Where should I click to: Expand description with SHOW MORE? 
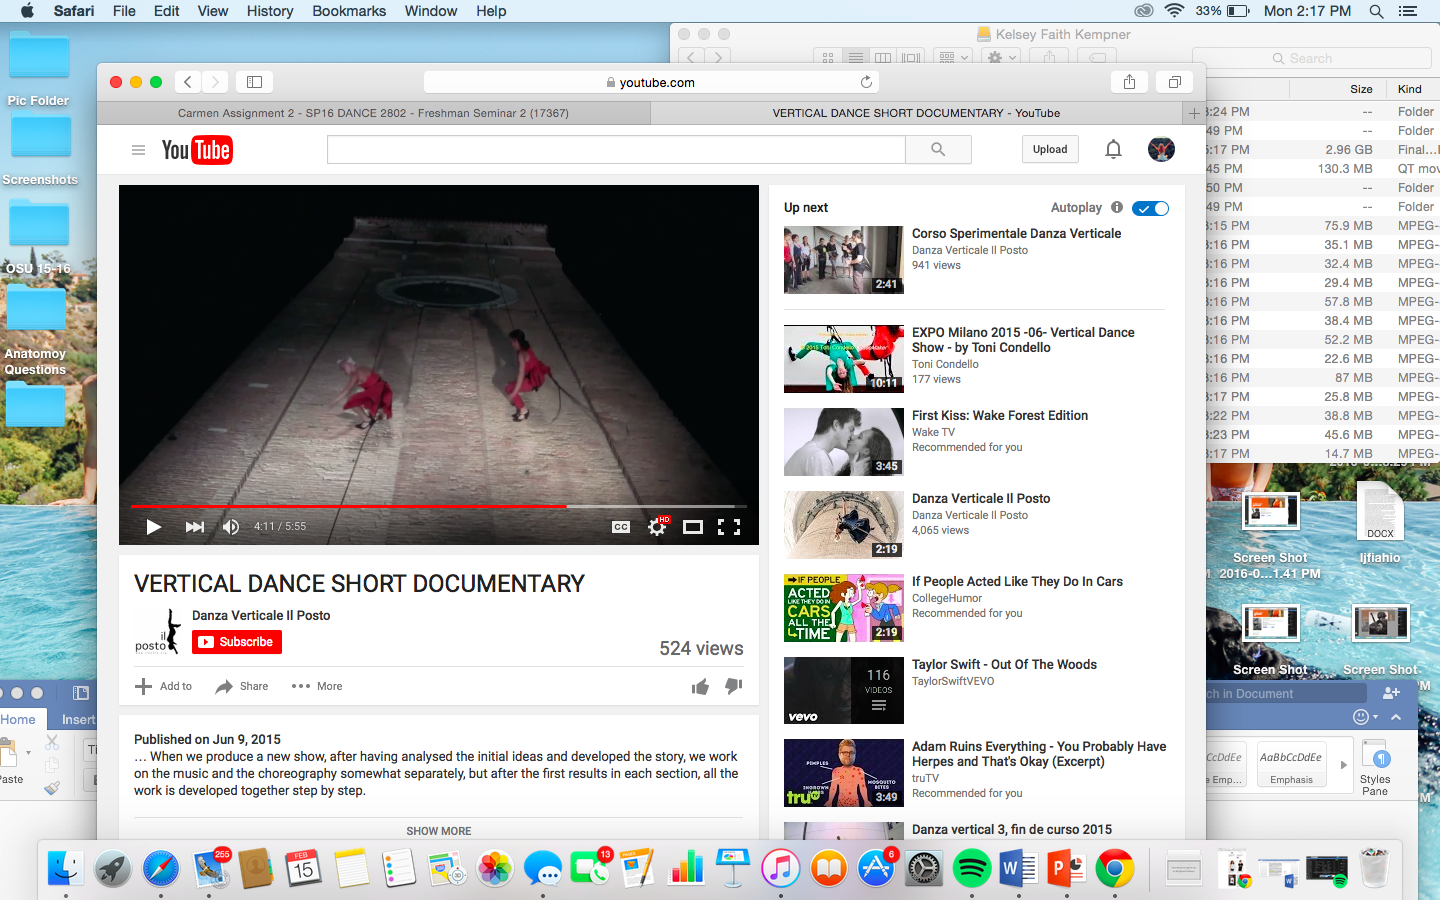tap(438, 831)
